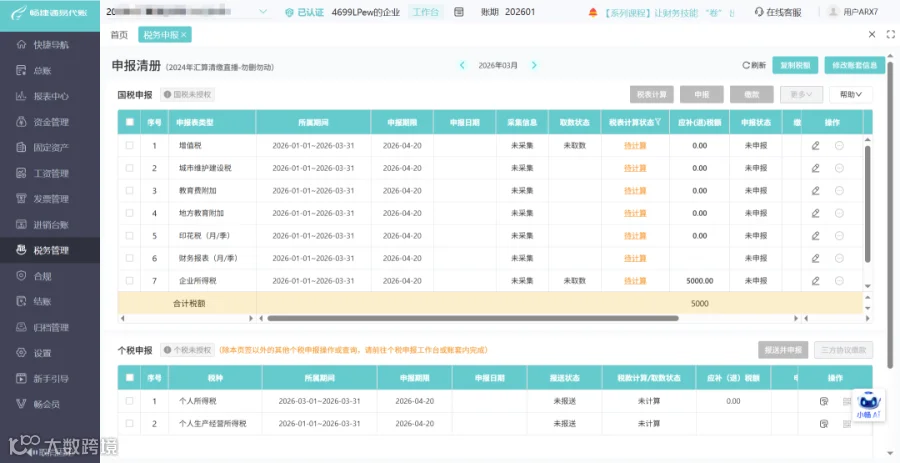Click the fullscreen expand icon

(x=891, y=34)
